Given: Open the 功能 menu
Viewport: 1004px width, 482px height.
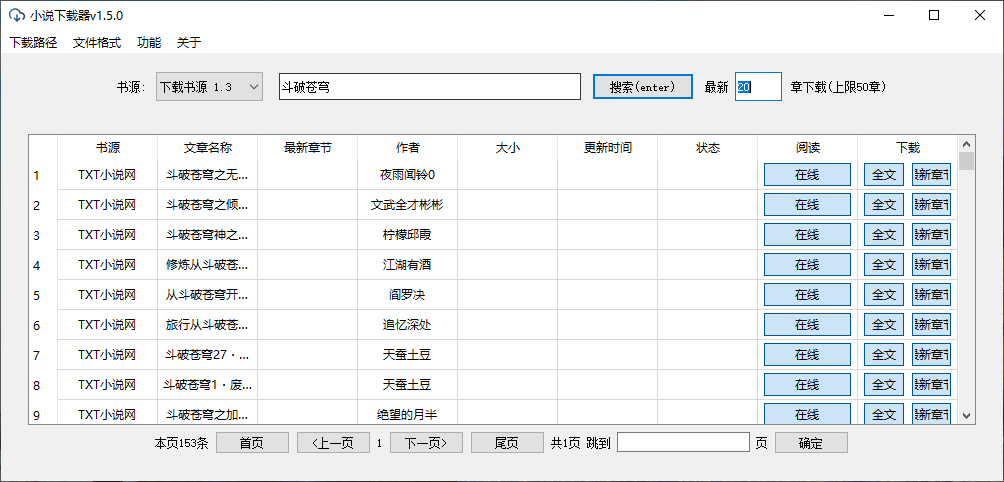Looking at the screenshot, I should (x=149, y=42).
